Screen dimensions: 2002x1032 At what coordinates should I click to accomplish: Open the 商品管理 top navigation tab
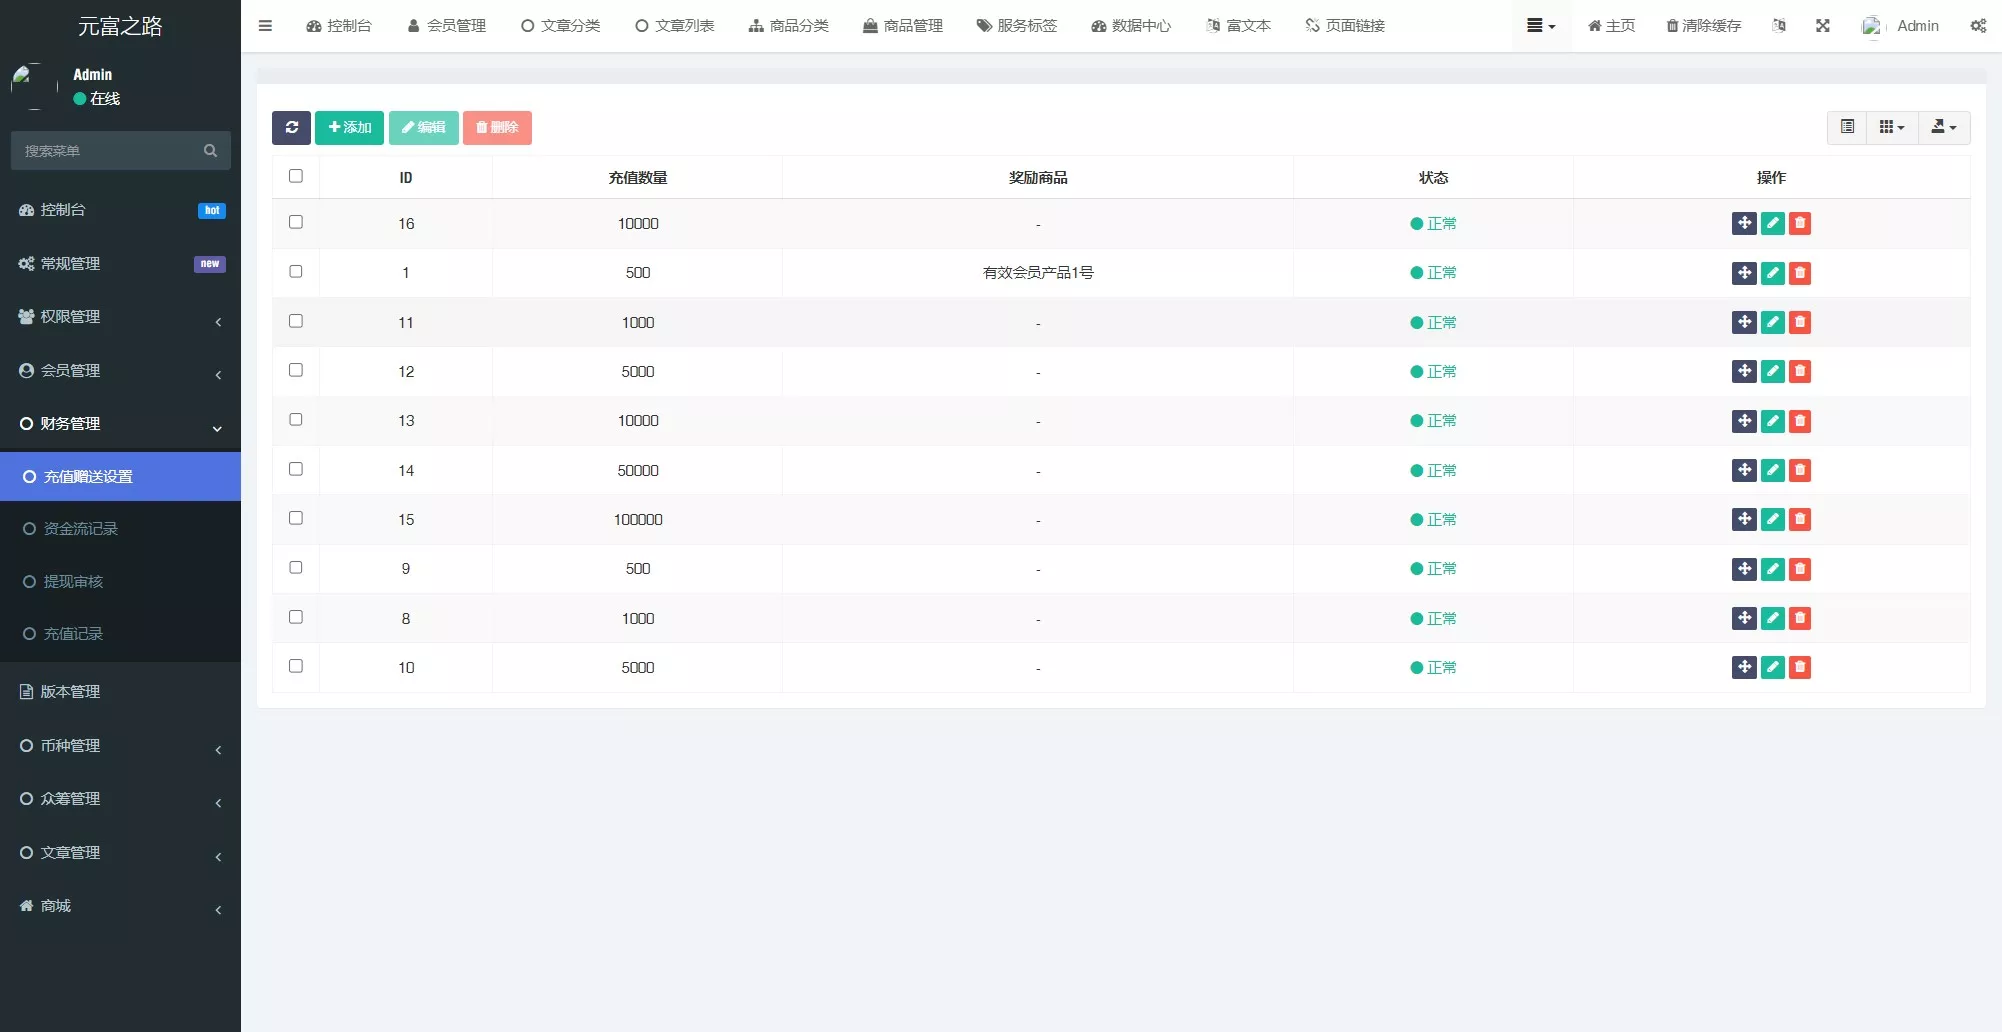903,26
